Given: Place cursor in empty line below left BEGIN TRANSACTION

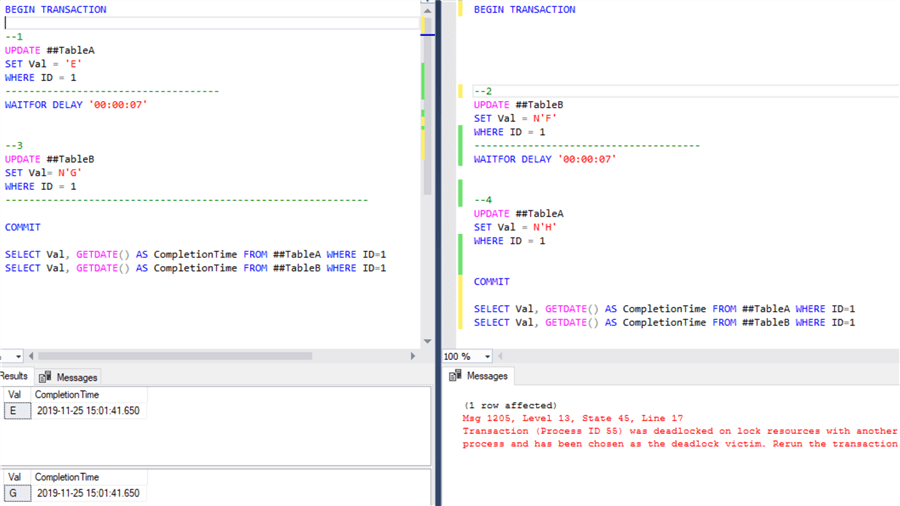Looking at the screenshot, I should (212, 23).
